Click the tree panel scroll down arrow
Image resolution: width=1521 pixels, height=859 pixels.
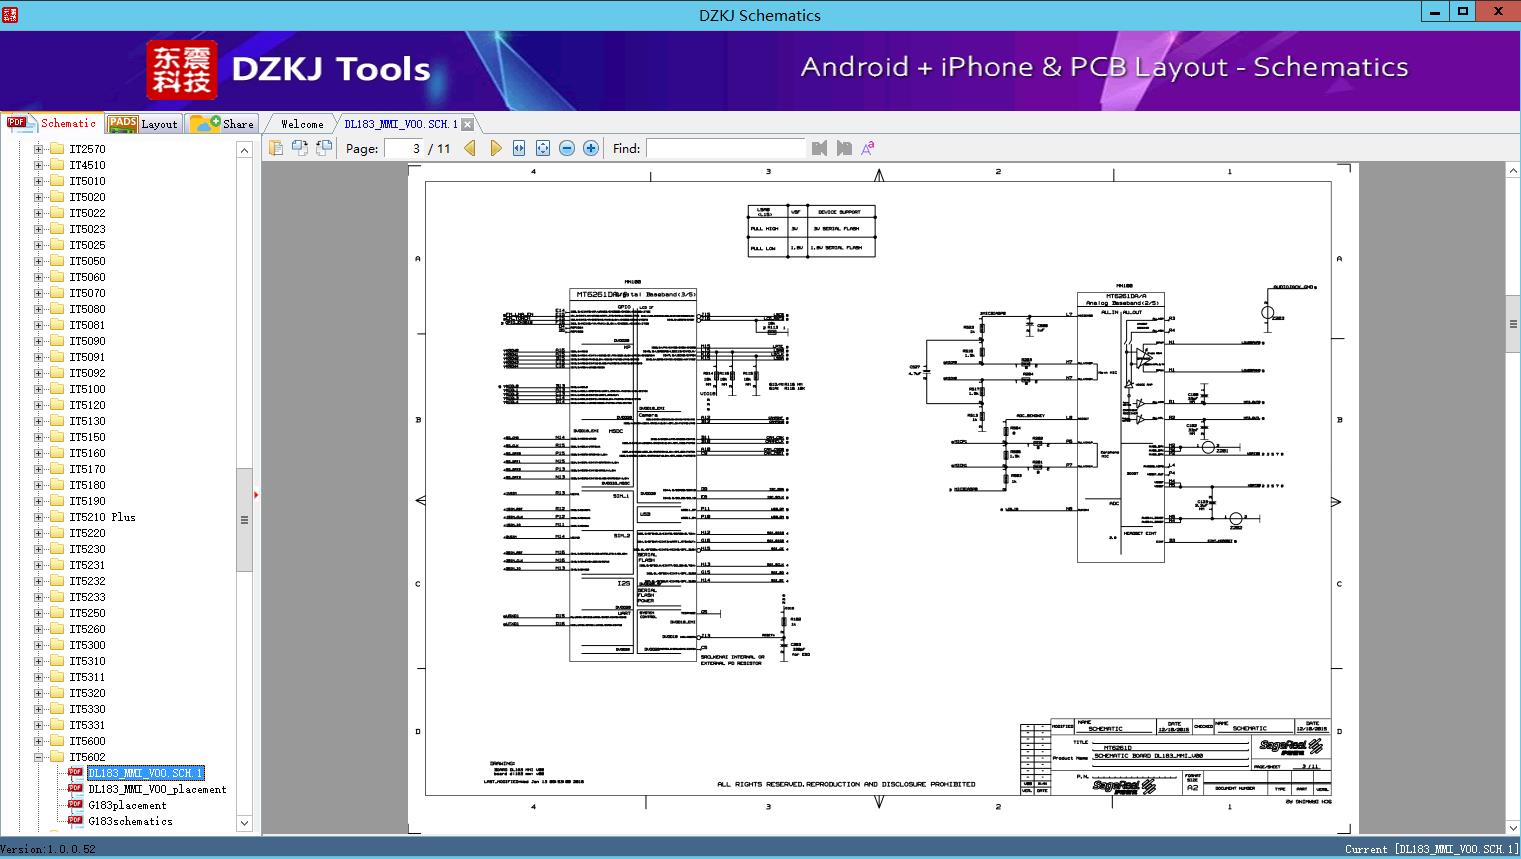(244, 823)
